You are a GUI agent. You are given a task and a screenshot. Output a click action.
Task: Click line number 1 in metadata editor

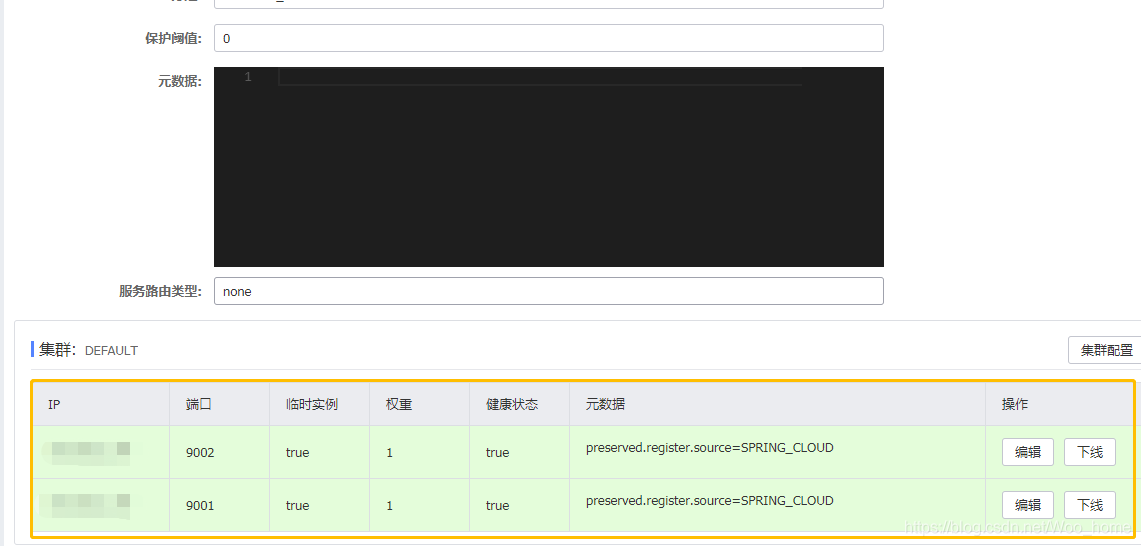tap(248, 76)
